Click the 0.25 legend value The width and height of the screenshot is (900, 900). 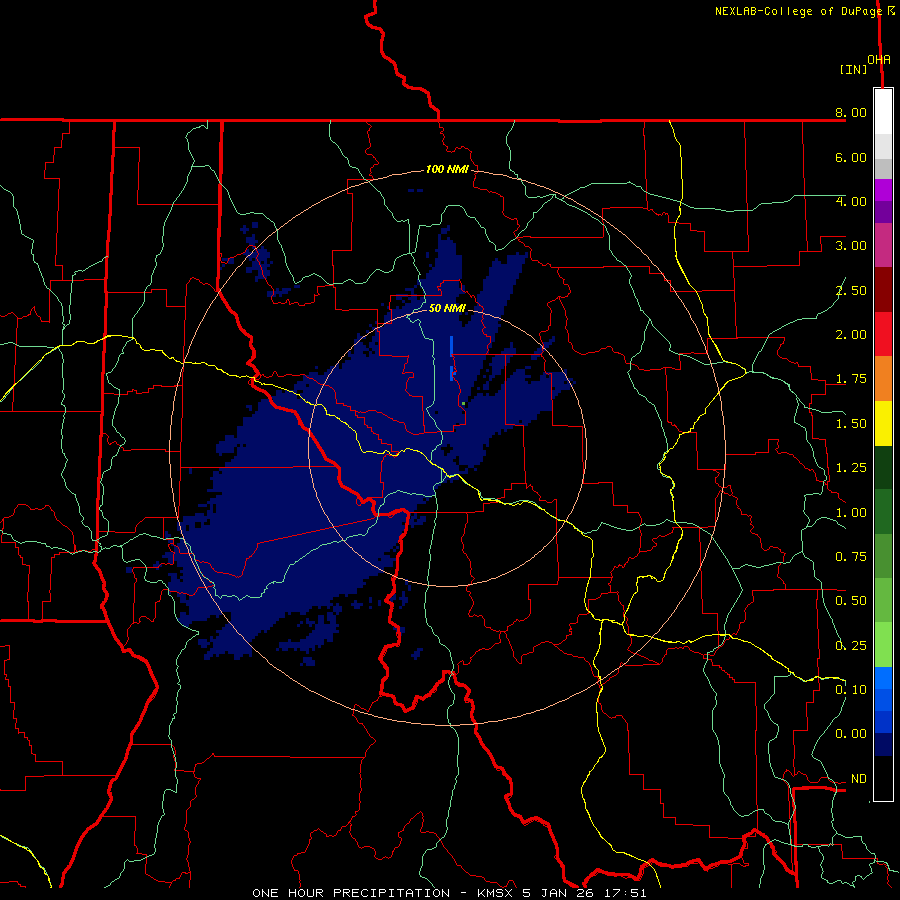(x=851, y=646)
